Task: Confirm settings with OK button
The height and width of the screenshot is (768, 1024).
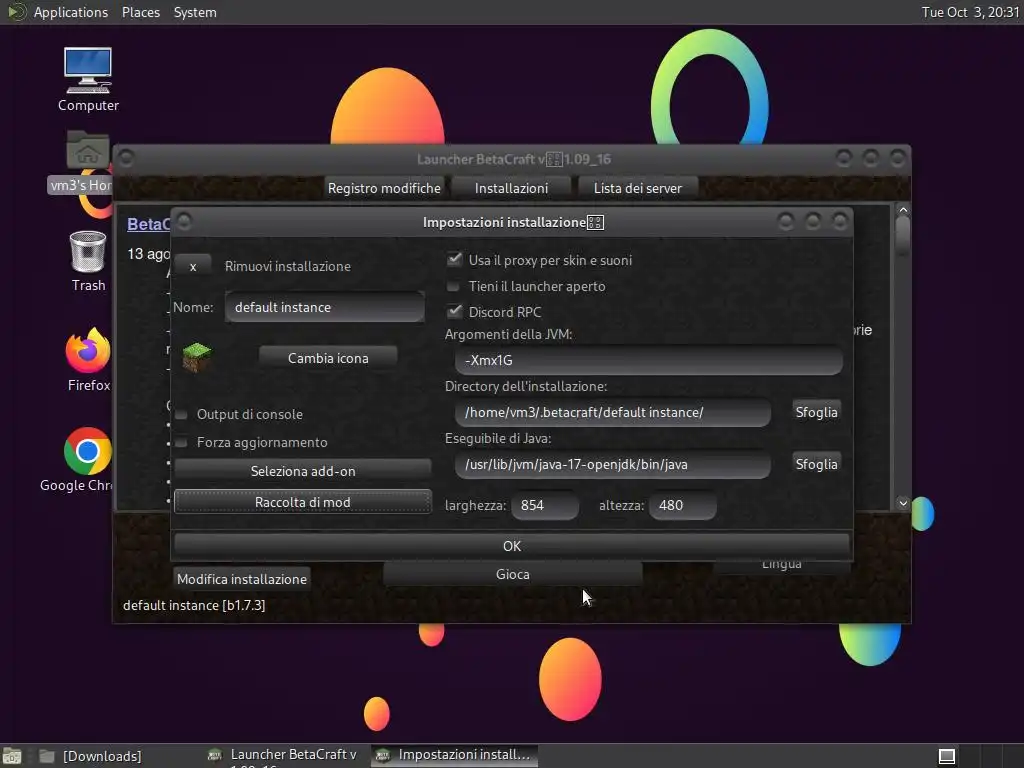Action: [x=512, y=545]
